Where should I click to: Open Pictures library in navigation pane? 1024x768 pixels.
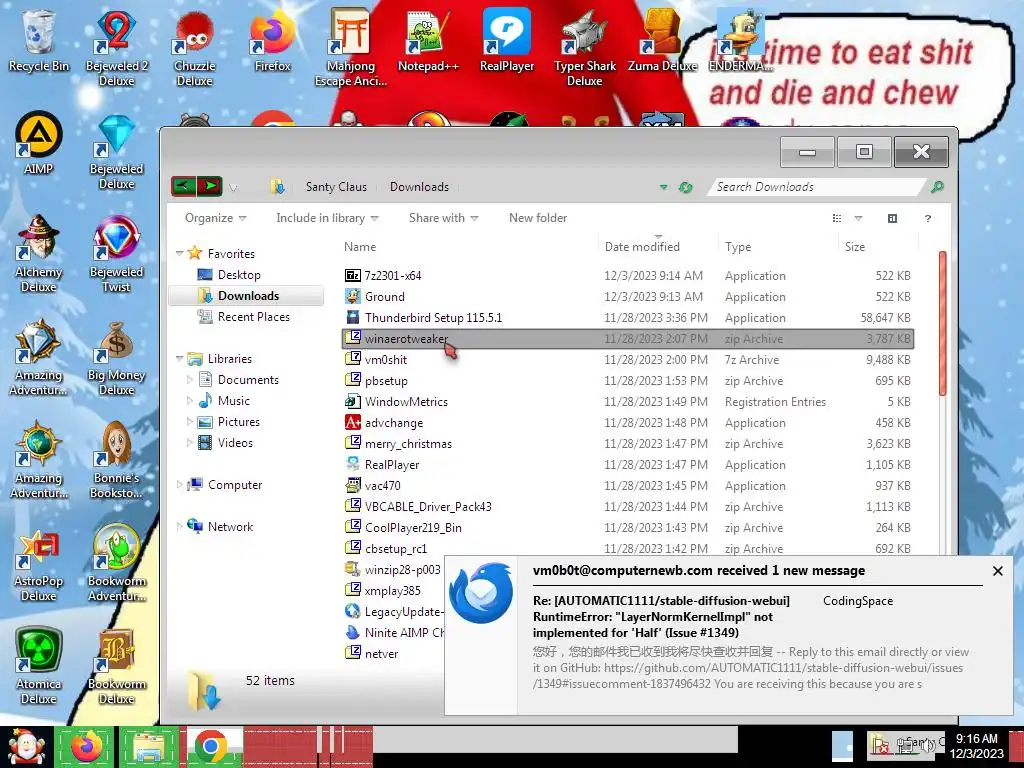(229, 422)
